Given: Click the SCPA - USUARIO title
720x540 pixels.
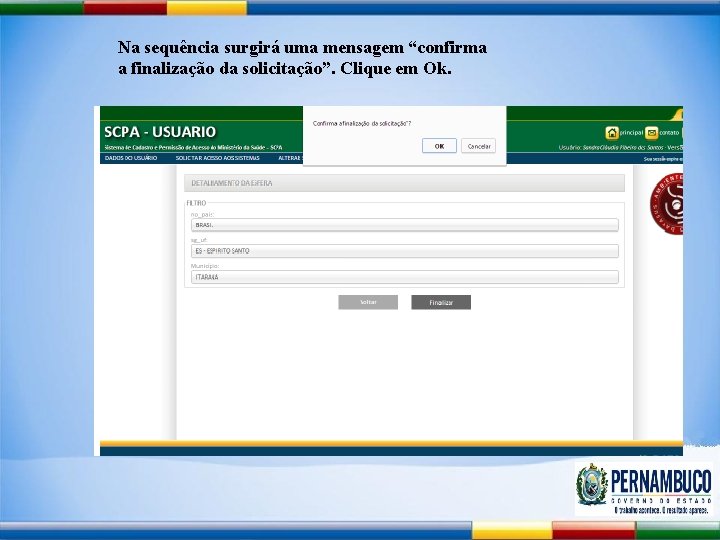Looking at the screenshot, I should (x=160, y=132).
